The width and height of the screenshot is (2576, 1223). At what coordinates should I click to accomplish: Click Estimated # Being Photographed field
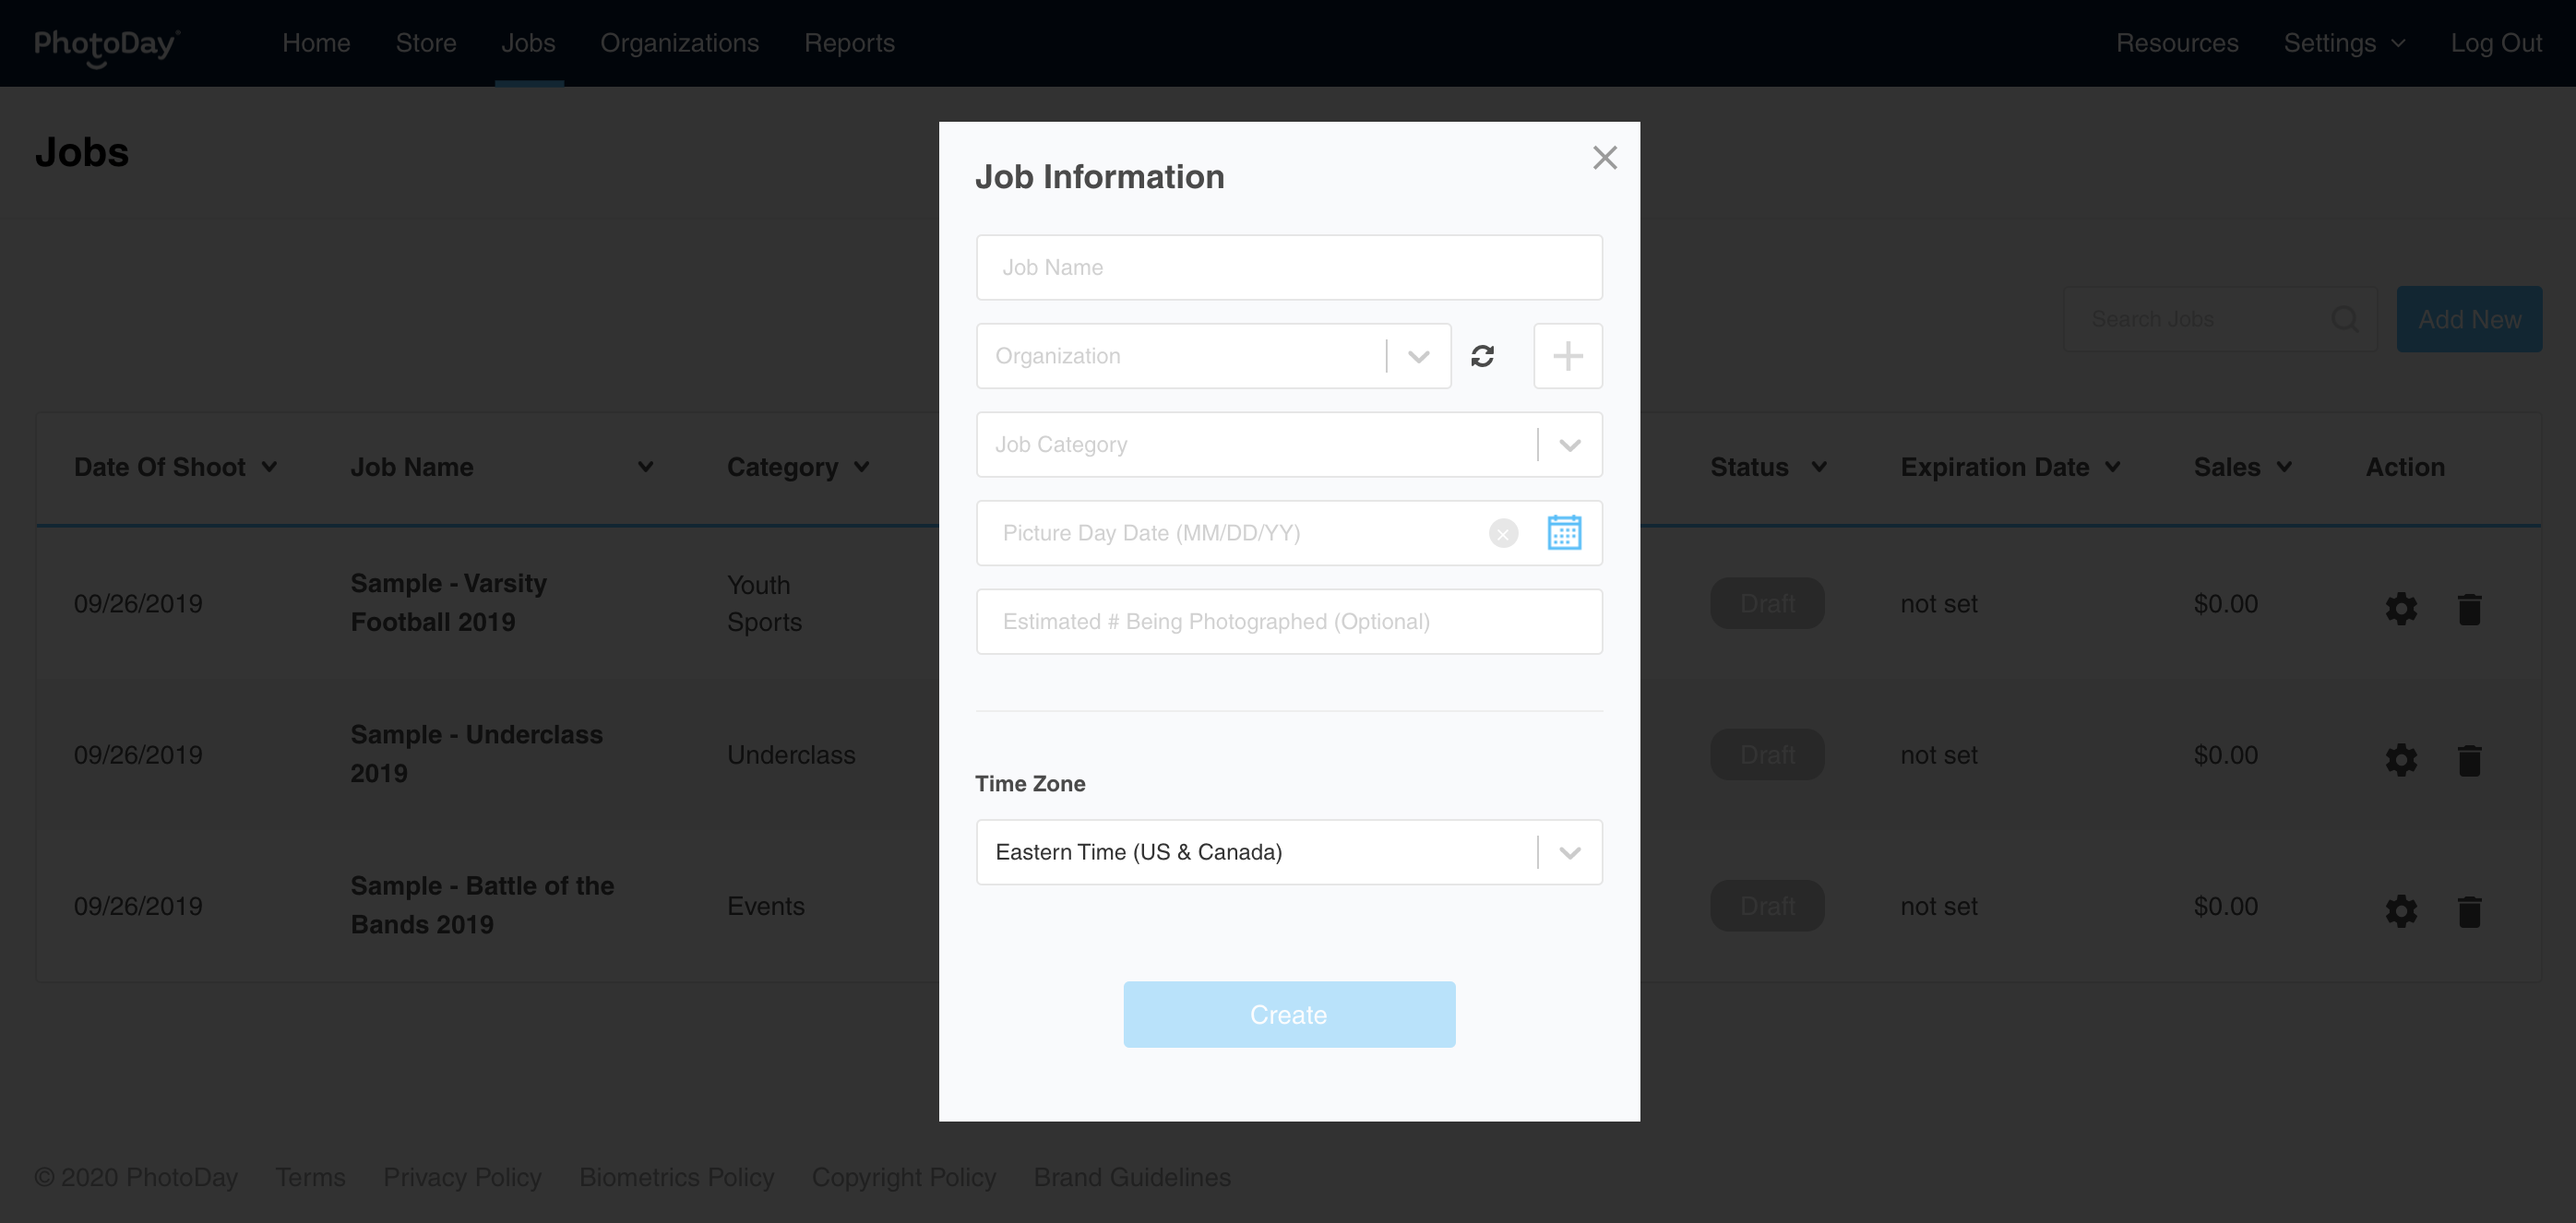(1289, 621)
